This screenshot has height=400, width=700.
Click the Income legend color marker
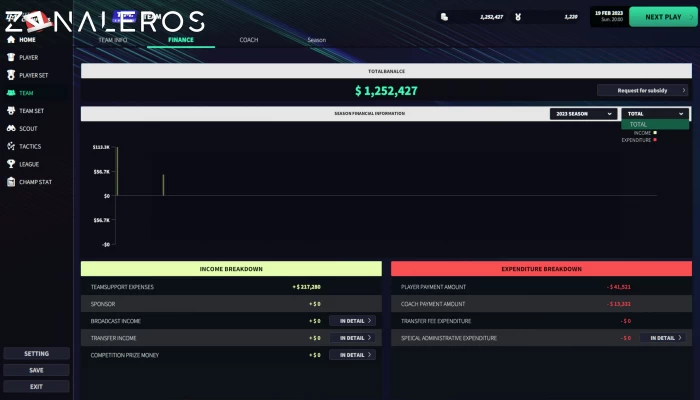click(655, 133)
